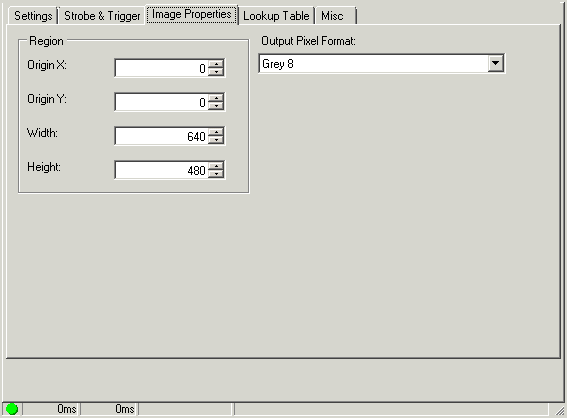Open the Strobe & Trigger tab
This screenshot has height=418, width=567.
pyautogui.click(x=102, y=16)
